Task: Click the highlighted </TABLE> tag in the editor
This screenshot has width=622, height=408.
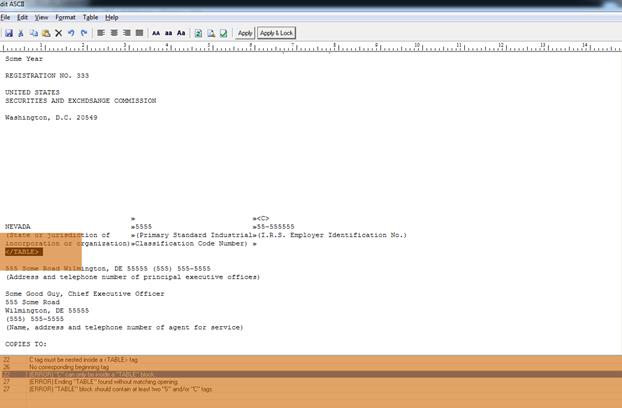Action: pyautogui.click(x=24, y=252)
